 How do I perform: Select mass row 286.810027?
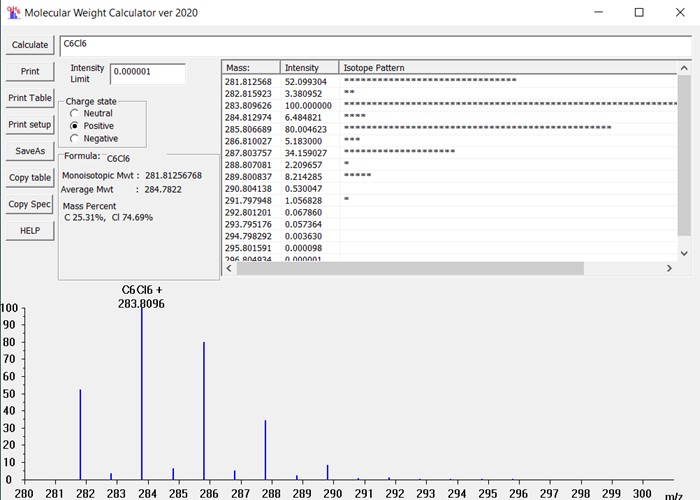pyautogui.click(x=450, y=141)
